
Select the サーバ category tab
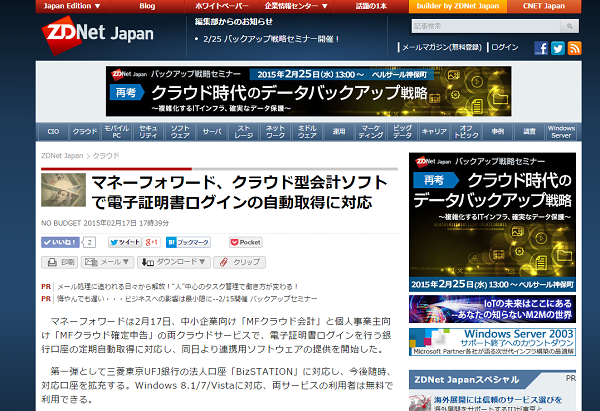(x=212, y=132)
